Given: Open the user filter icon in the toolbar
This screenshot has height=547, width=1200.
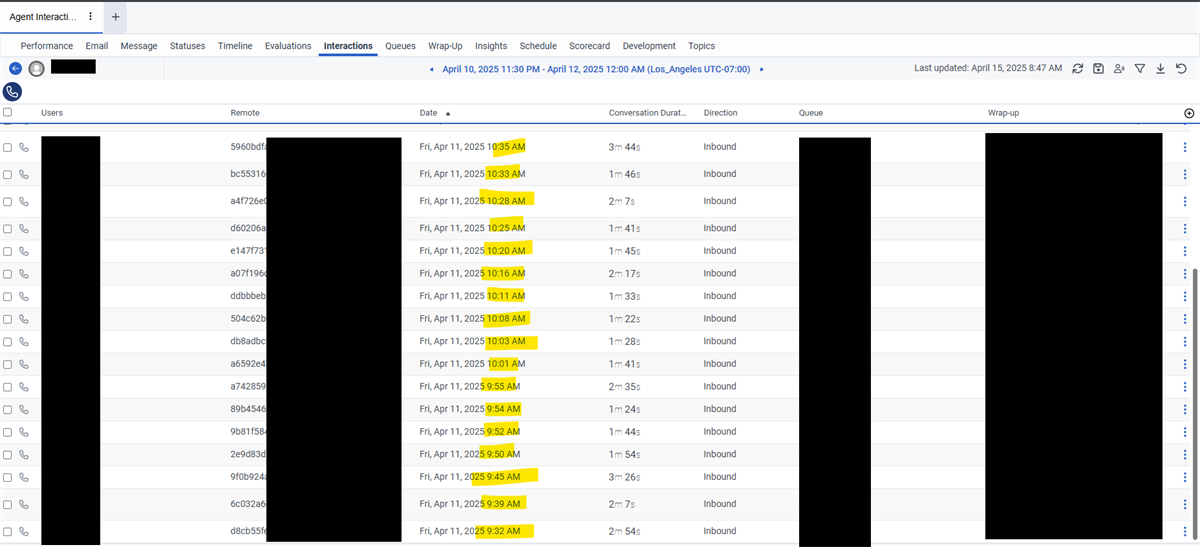Looking at the screenshot, I should [1119, 68].
